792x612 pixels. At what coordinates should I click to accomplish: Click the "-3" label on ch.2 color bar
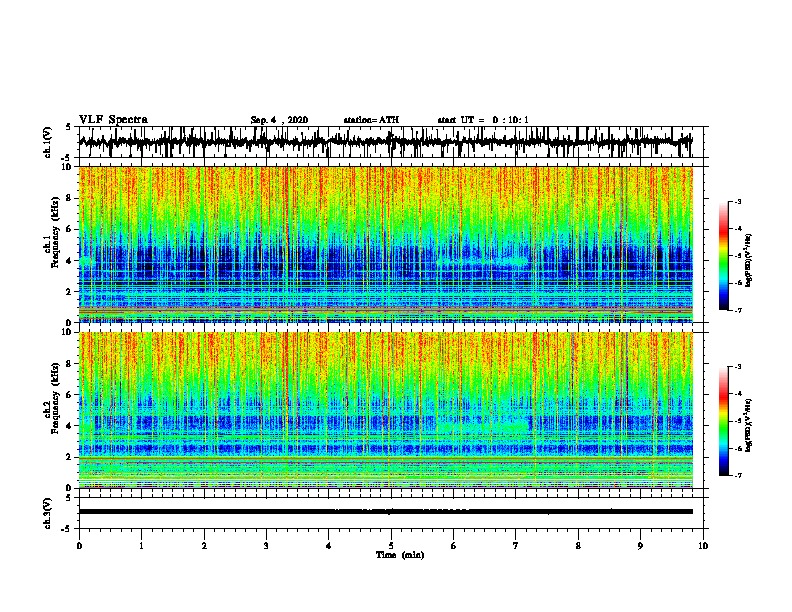738,367
